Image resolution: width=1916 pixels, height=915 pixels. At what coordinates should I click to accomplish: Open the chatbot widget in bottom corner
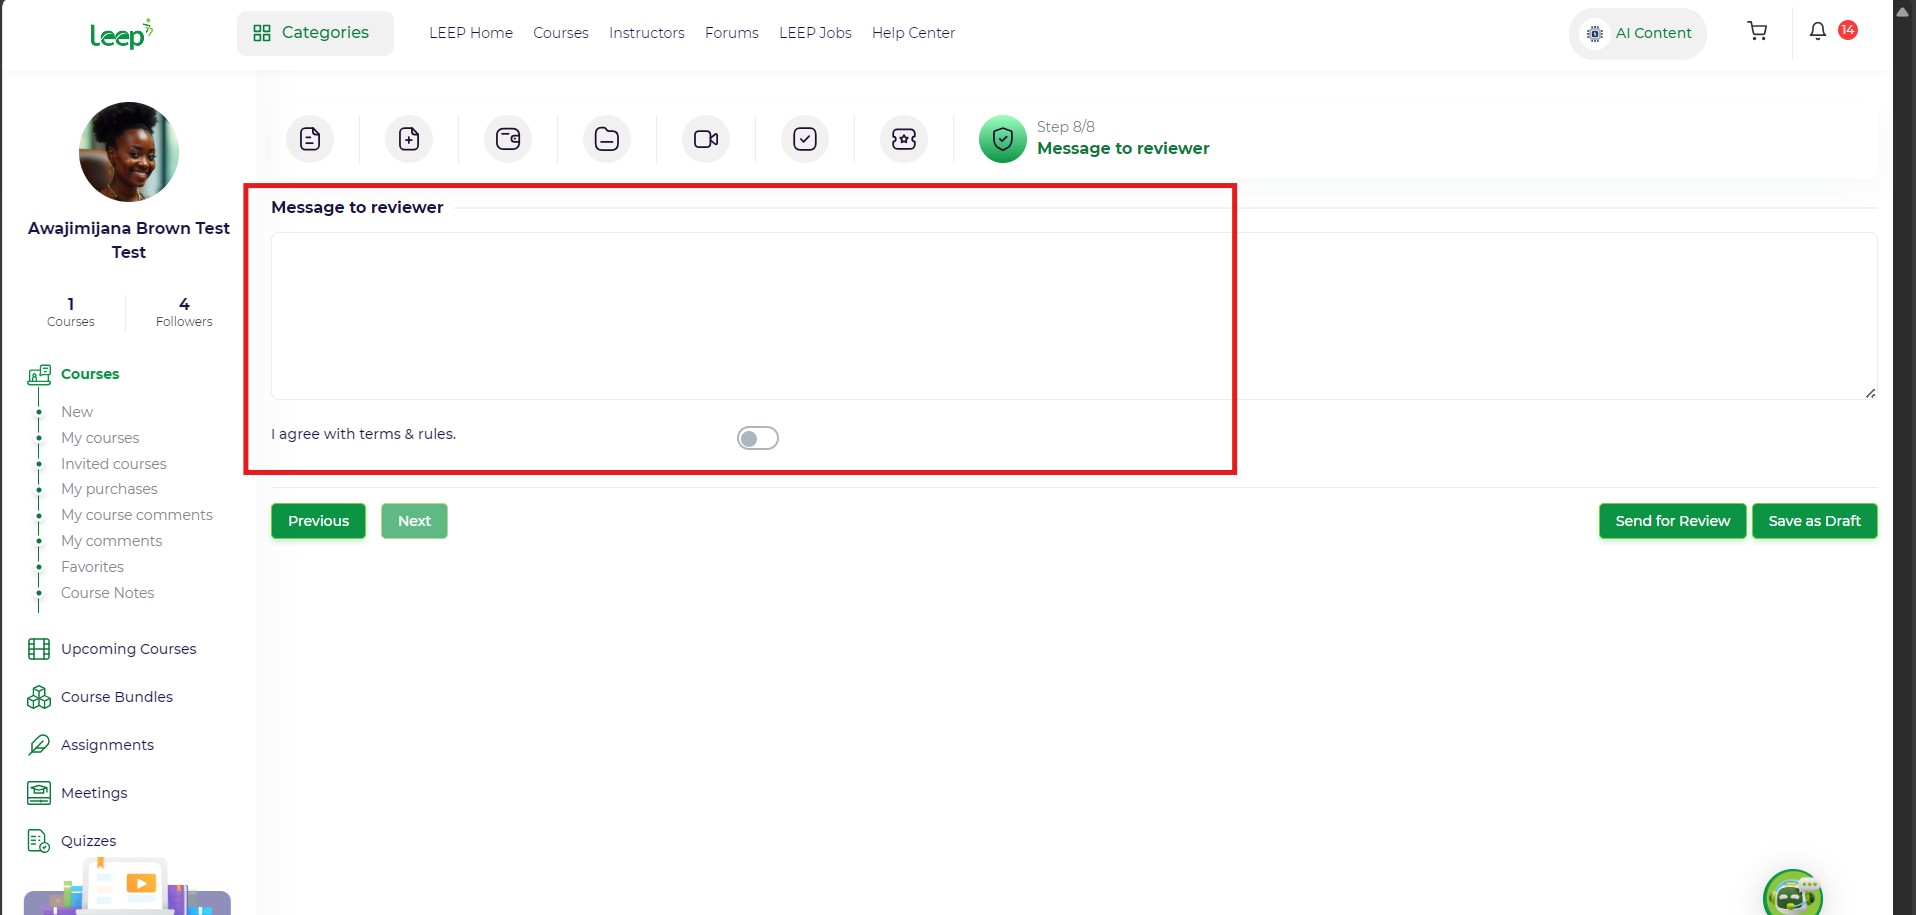[x=1792, y=895]
